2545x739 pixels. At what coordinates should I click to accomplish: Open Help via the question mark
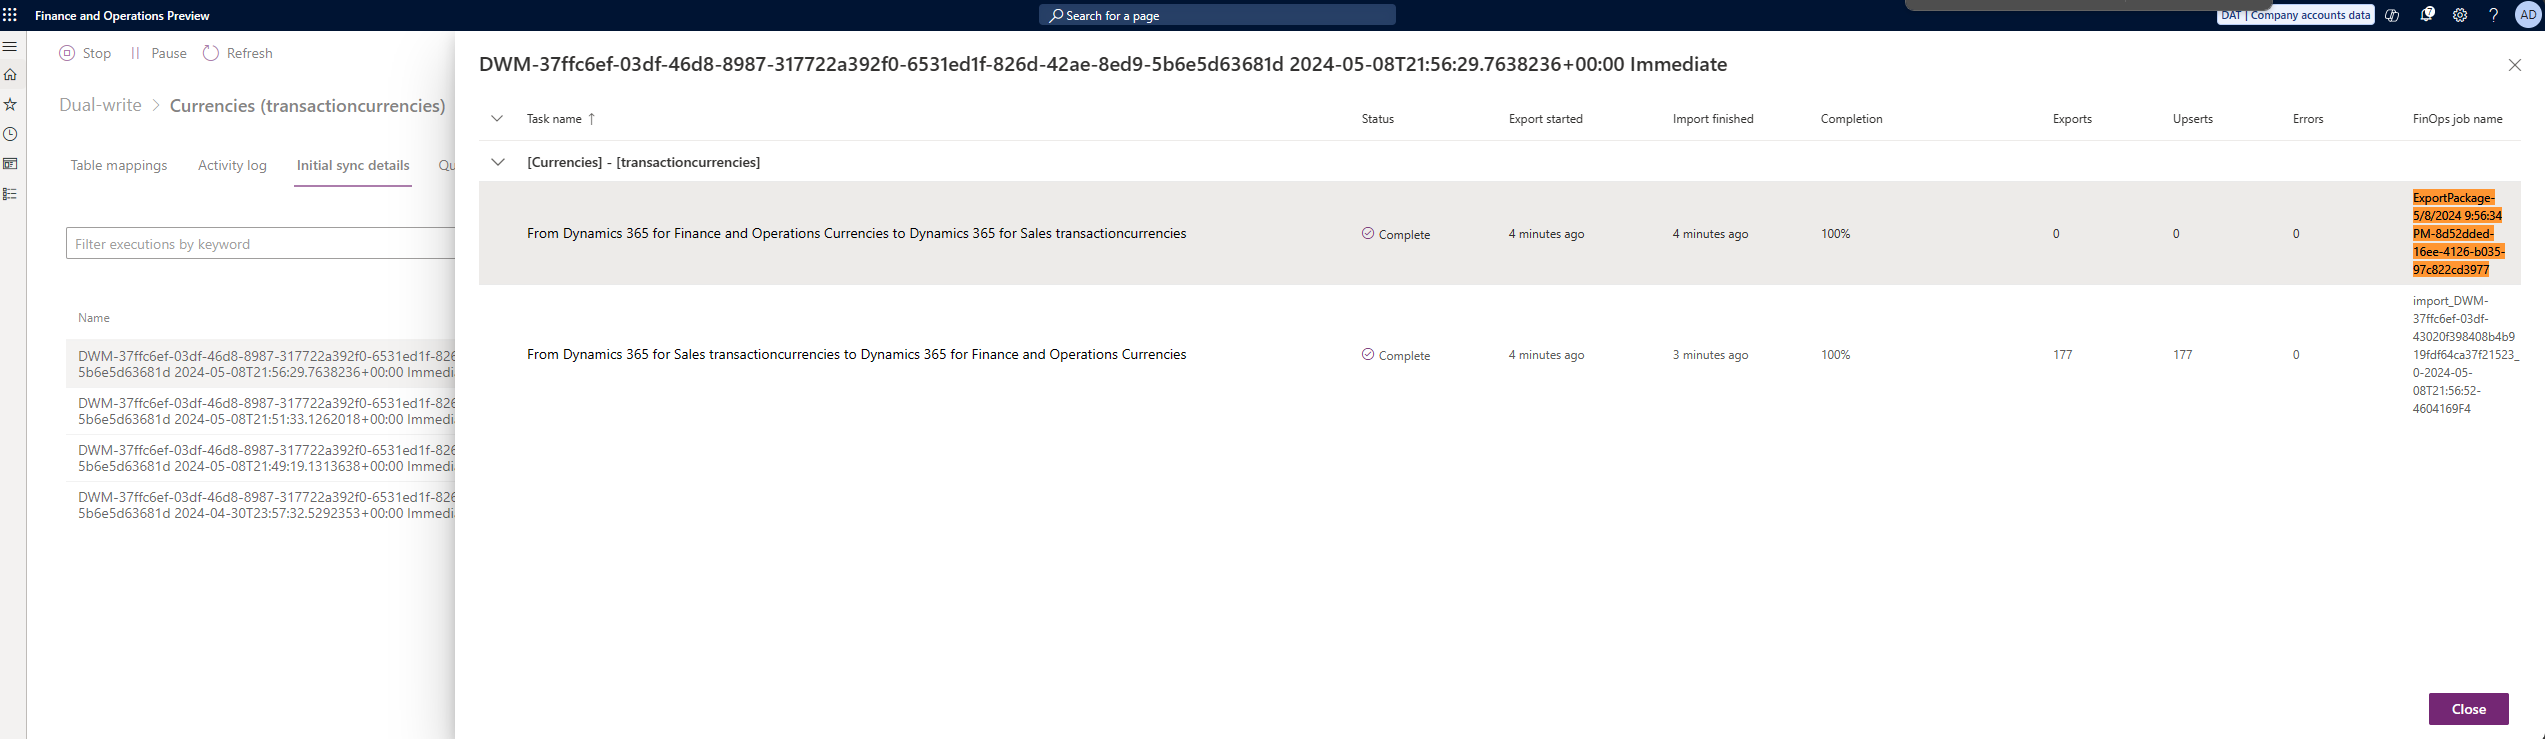[2493, 15]
